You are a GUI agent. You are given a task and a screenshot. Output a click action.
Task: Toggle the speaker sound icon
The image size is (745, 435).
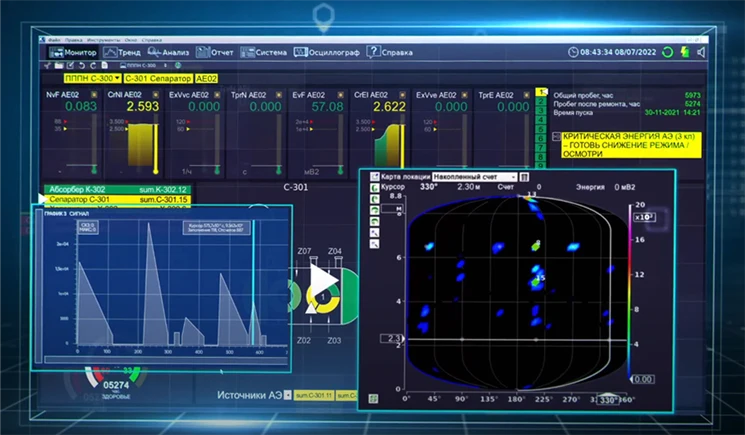(x=701, y=52)
